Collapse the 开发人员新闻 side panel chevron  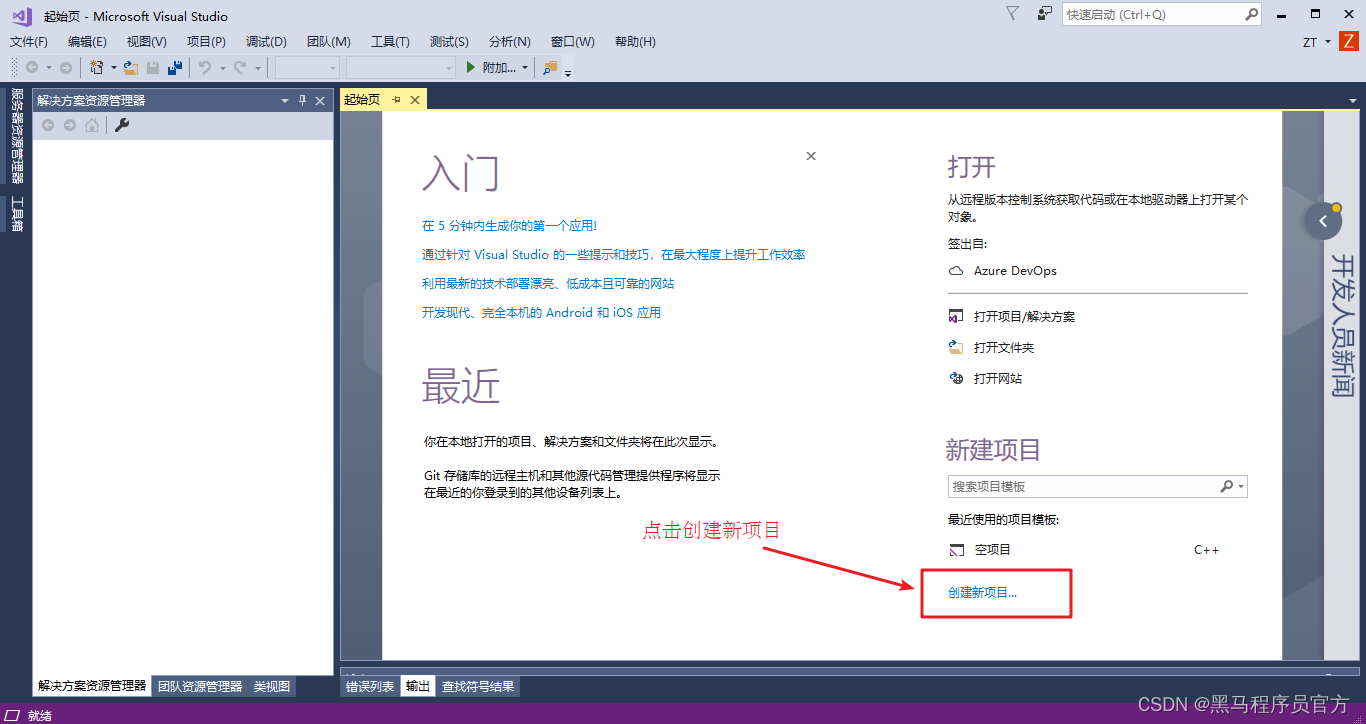coord(1322,221)
